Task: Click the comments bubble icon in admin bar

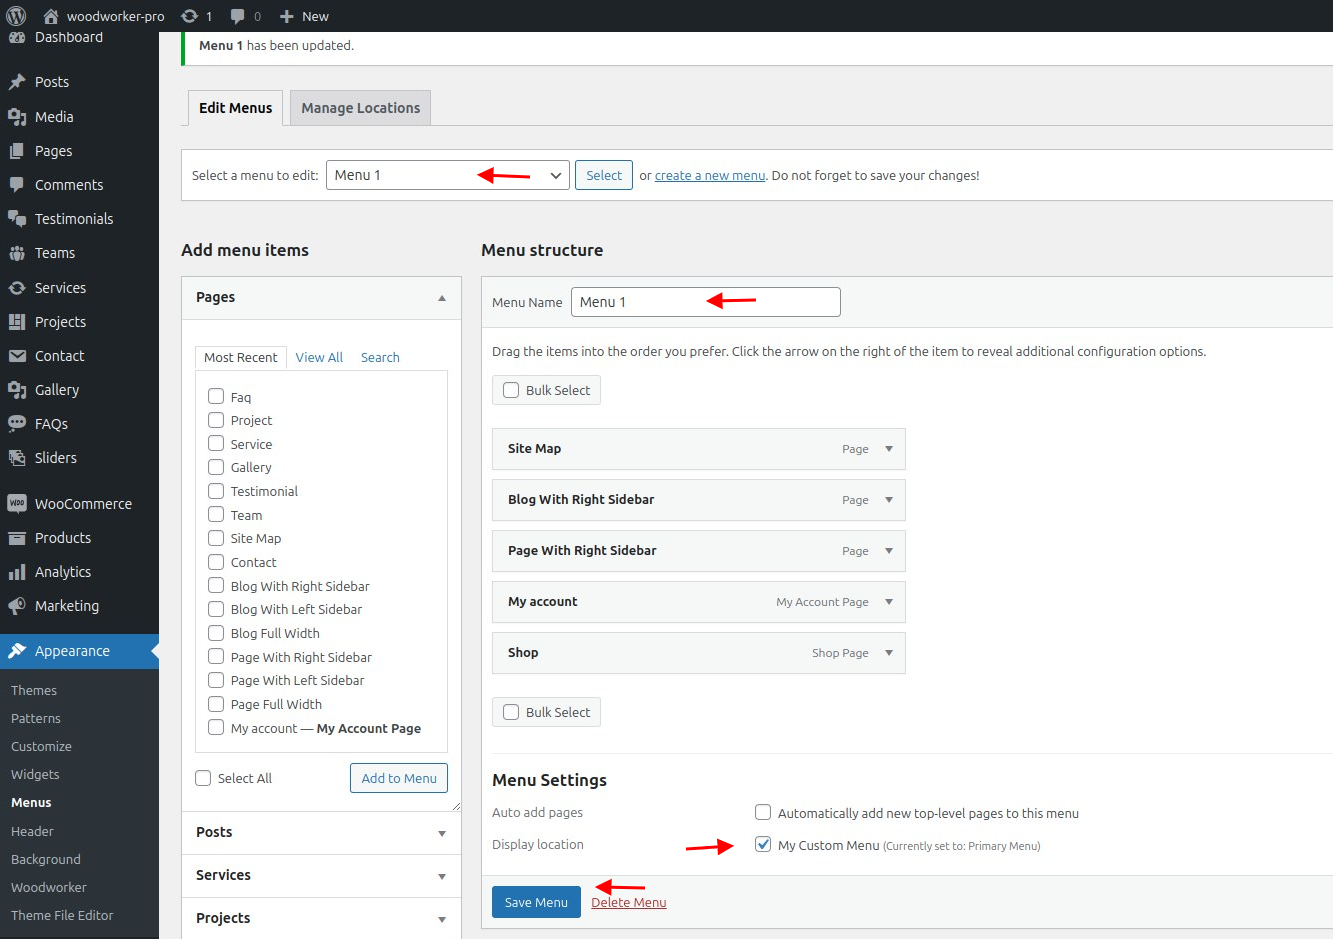Action: click(238, 16)
